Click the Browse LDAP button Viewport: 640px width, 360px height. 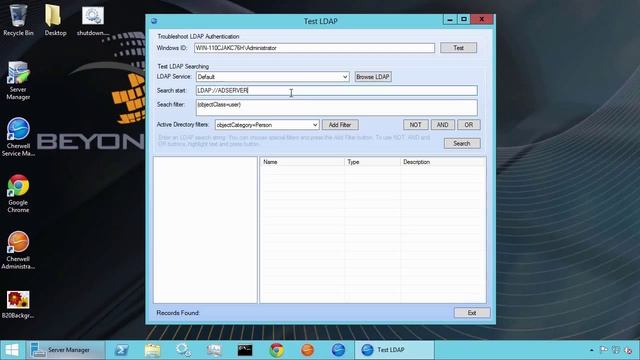(373, 77)
